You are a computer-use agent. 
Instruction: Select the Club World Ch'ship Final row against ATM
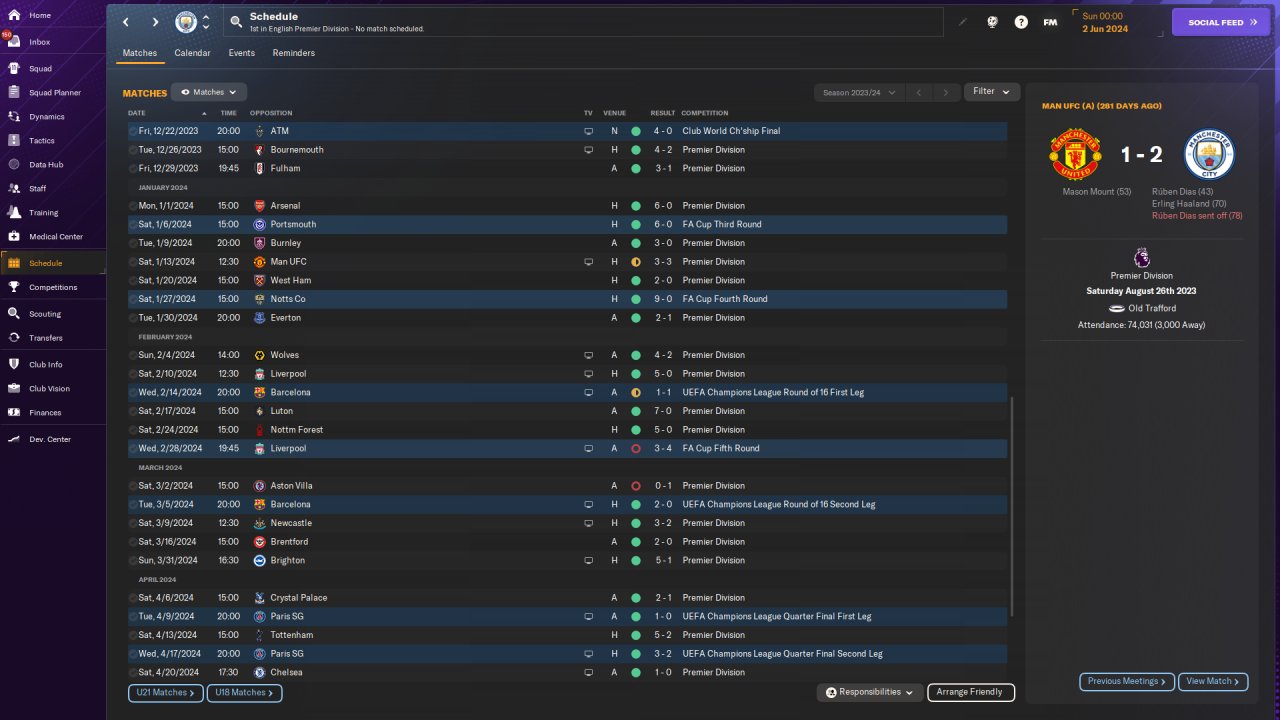click(567, 131)
